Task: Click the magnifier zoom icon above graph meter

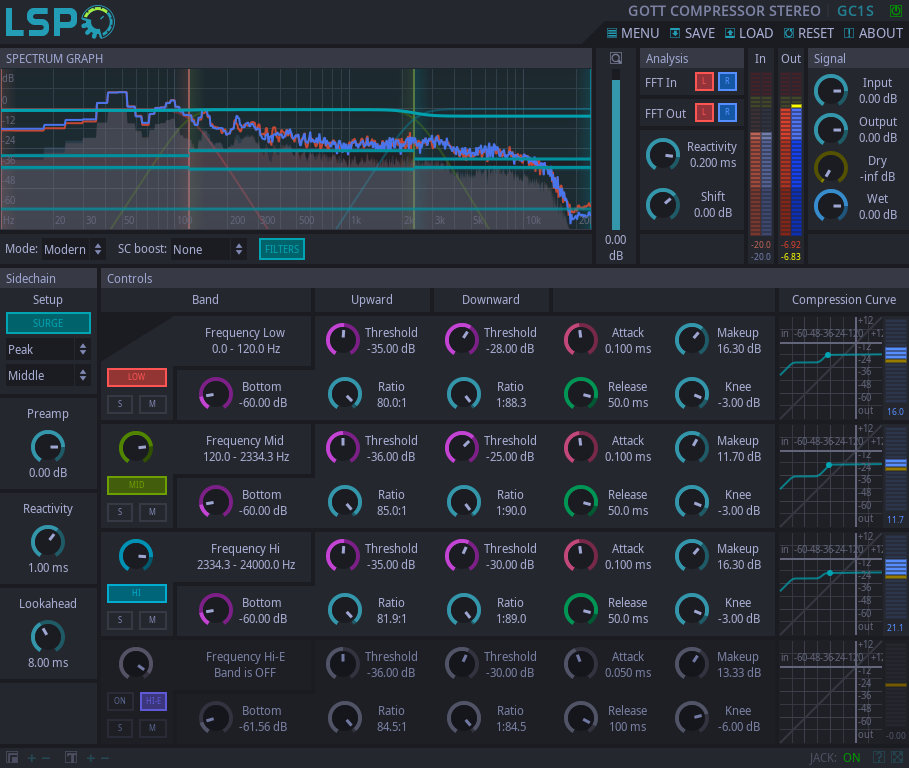Action: (616, 58)
